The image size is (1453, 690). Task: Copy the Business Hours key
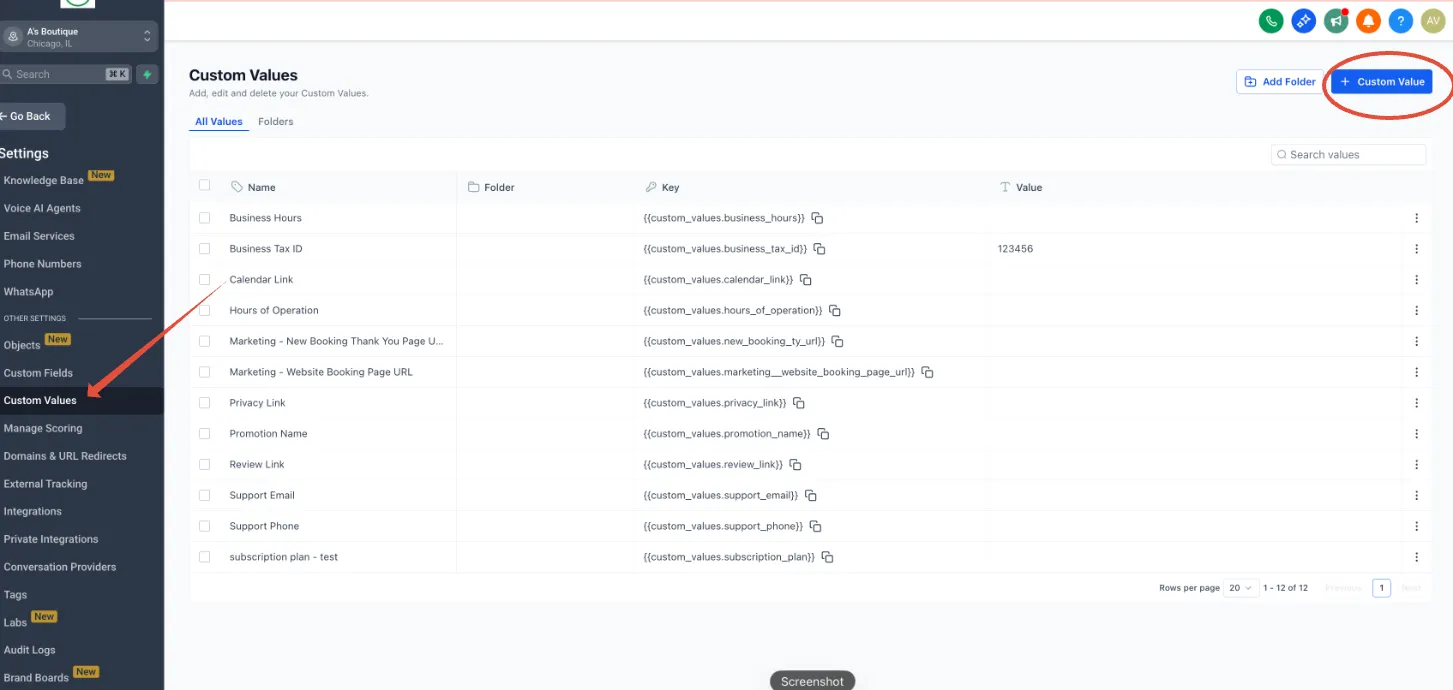817,218
